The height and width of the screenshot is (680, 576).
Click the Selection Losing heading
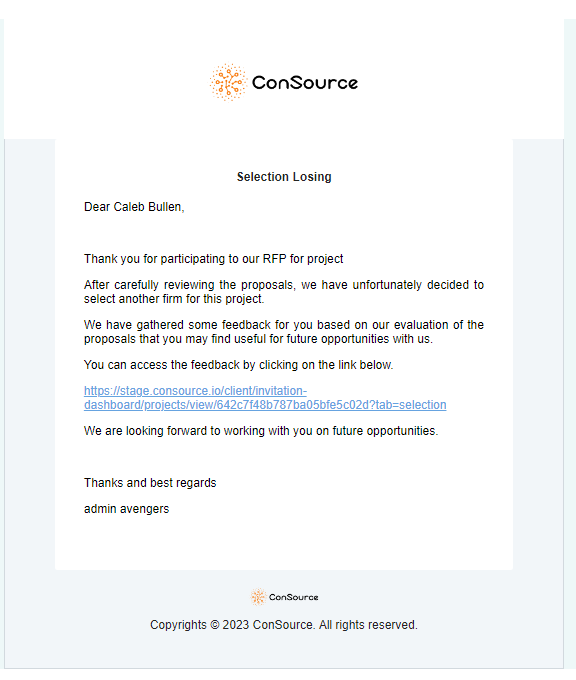point(284,177)
